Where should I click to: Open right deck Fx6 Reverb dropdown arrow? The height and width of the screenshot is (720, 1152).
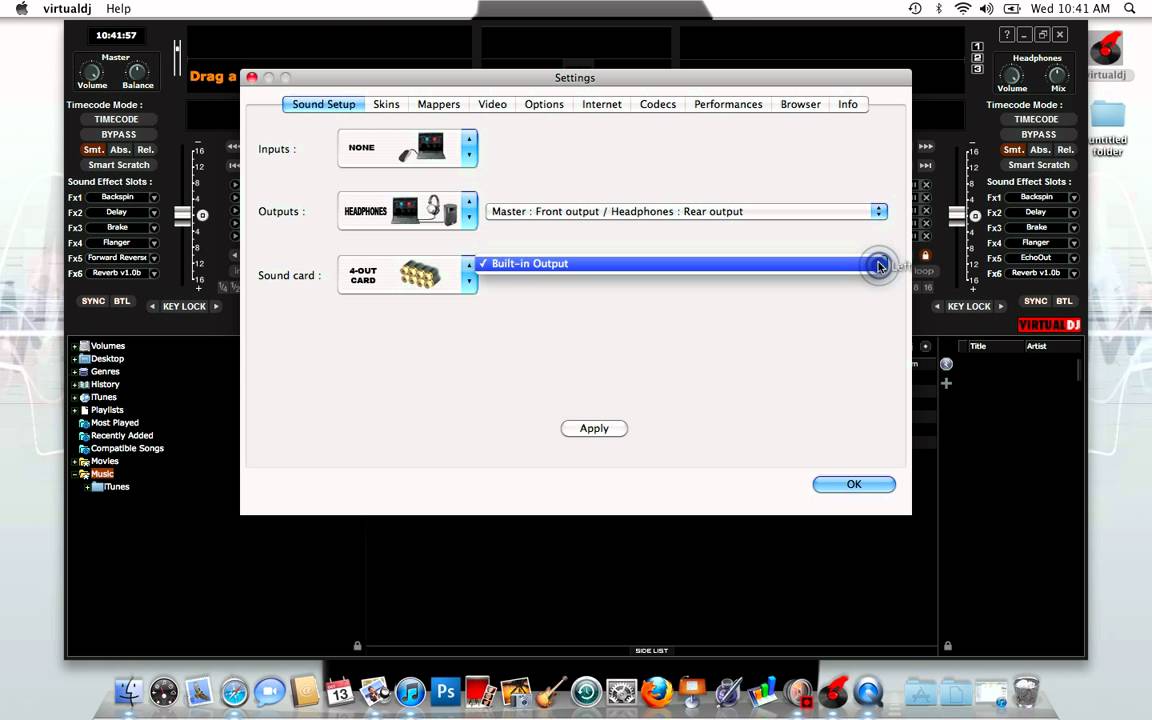click(1074, 273)
